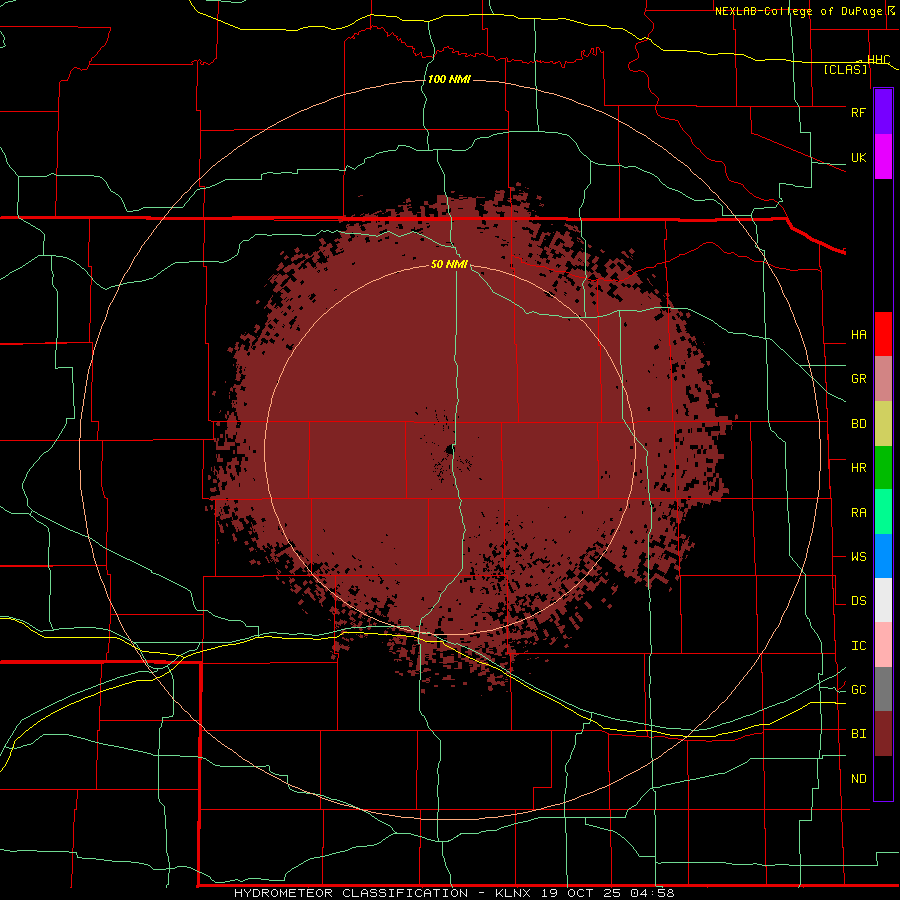Click the GR legend label

pyautogui.click(x=858, y=379)
